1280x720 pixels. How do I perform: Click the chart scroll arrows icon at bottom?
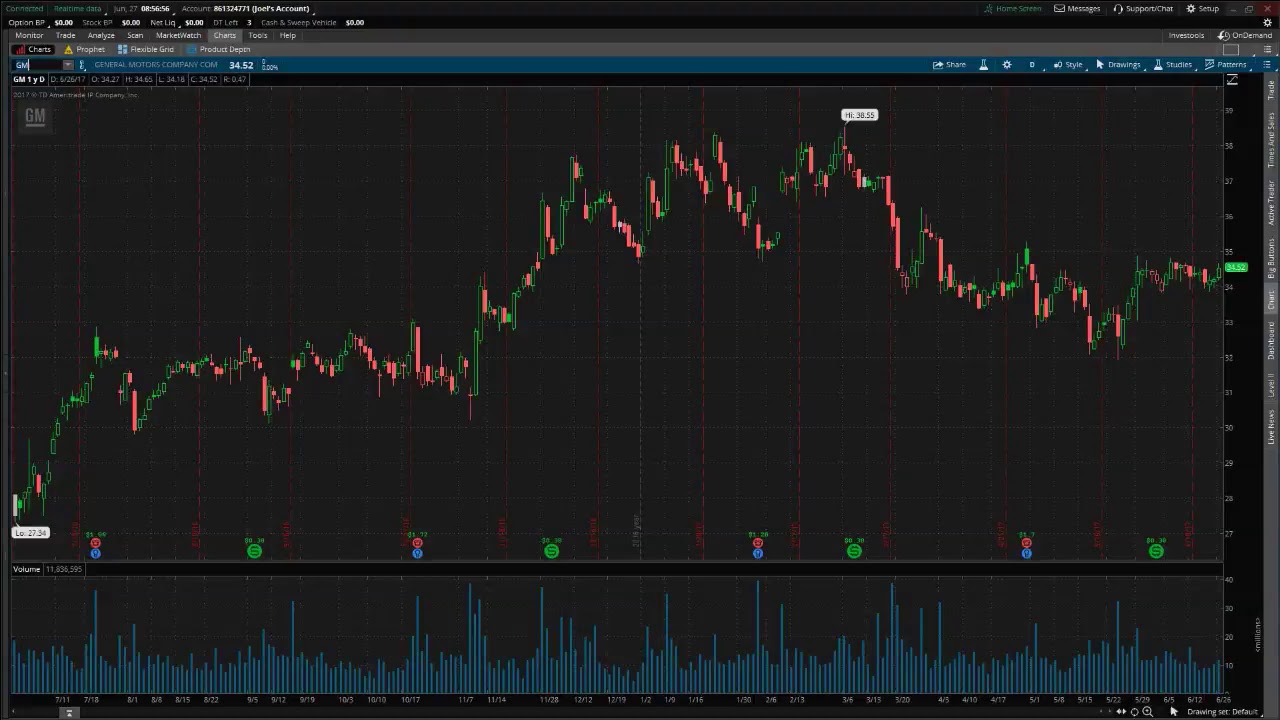click(x=1120, y=712)
